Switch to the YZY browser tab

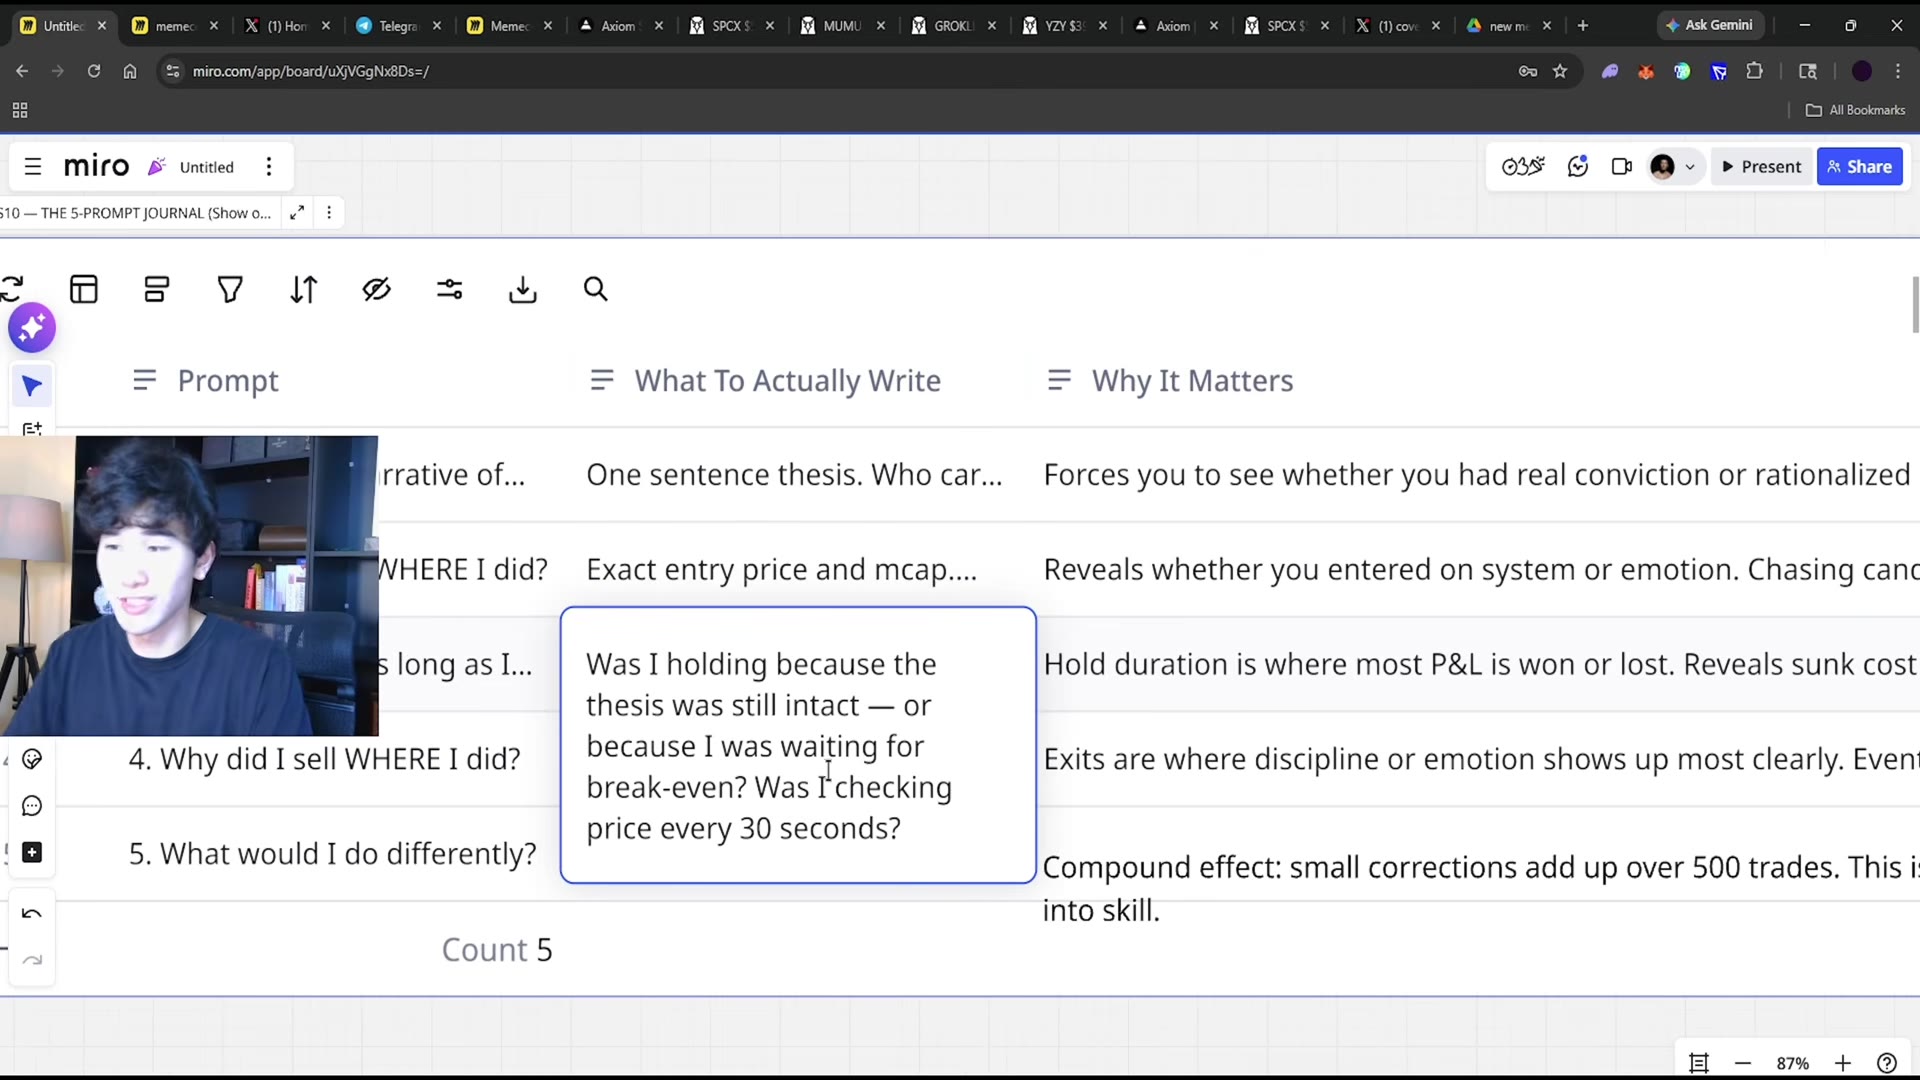[x=1064, y=26]
